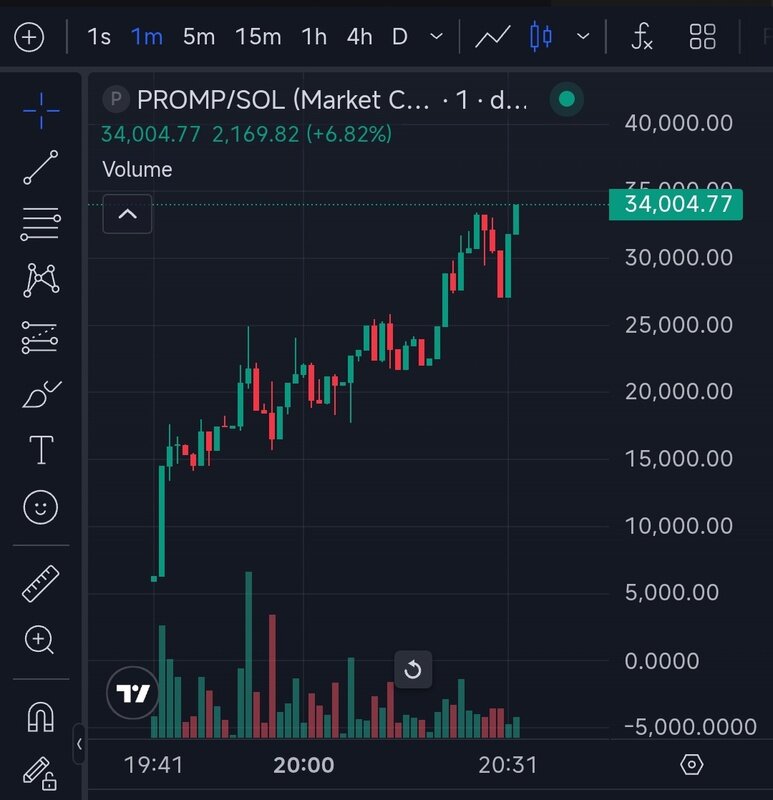The width and height of the screenshot is (773, 800).
Task: Open the chart style dropdown arrow
Action: point(584,38)
